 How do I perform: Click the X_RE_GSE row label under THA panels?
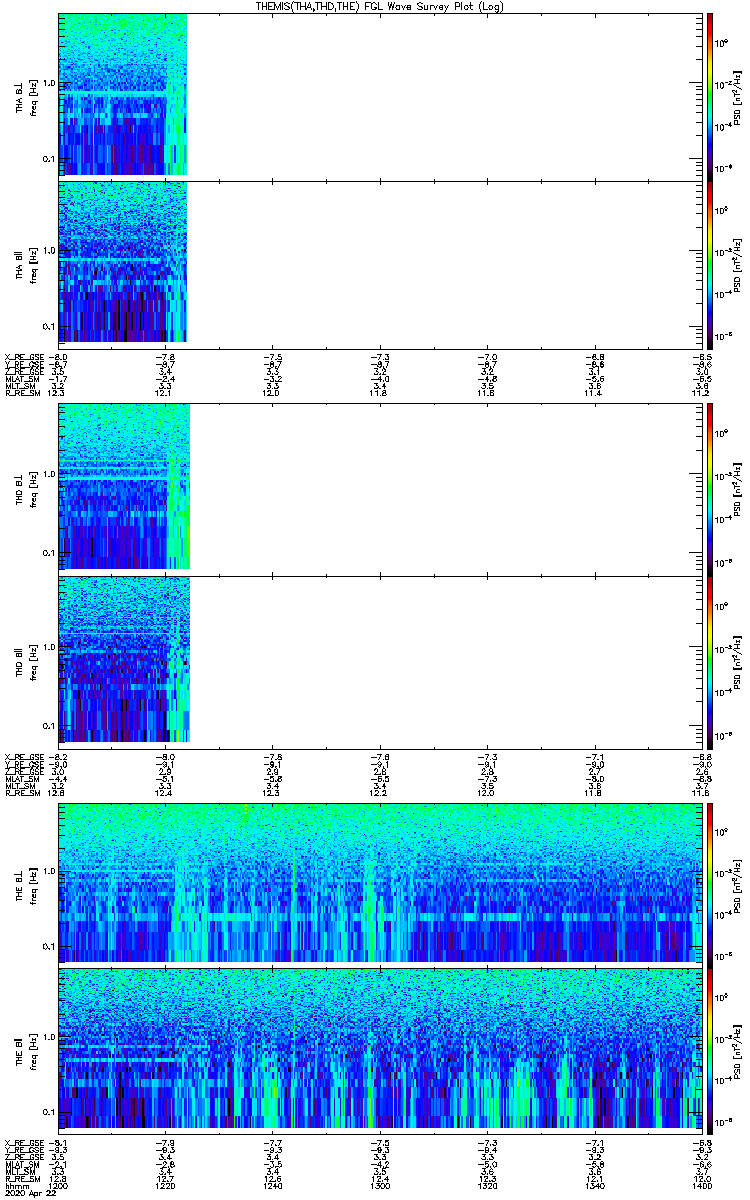22,356
